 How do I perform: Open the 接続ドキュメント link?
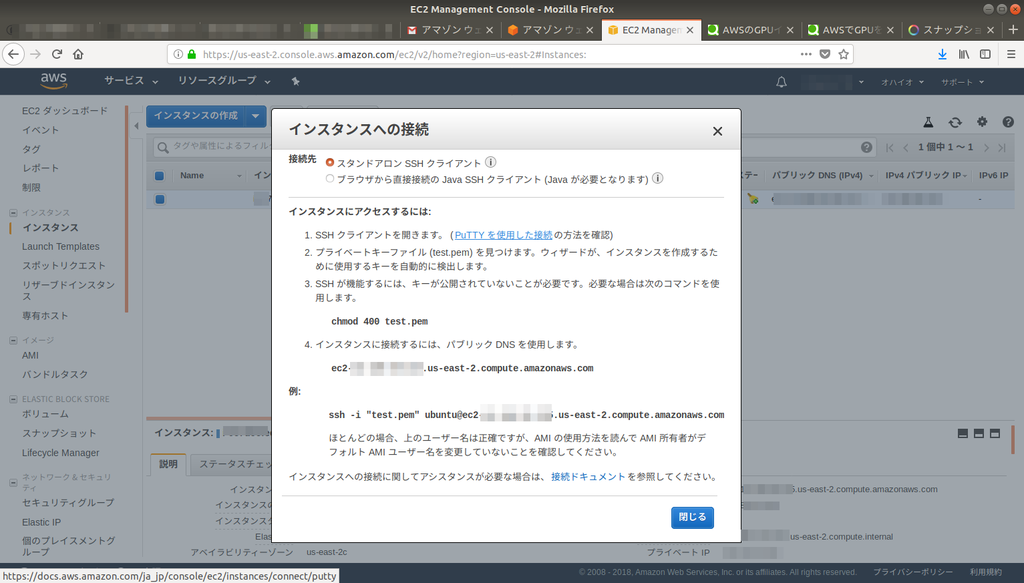click(588, 477)
